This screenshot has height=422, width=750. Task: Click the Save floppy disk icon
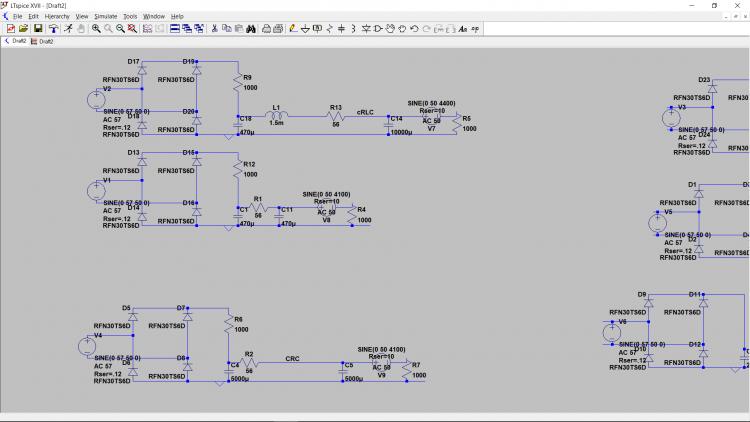coord(36,28)
